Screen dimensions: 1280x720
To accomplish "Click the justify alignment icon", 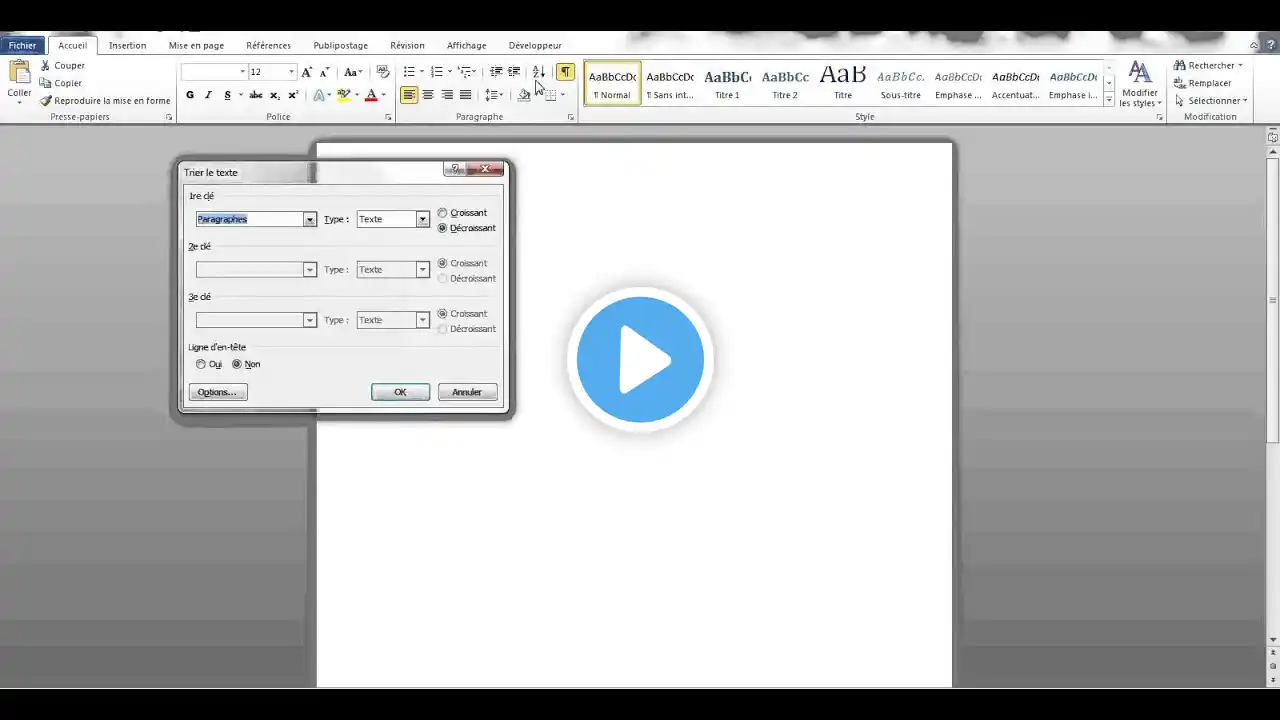I will 465,95.
